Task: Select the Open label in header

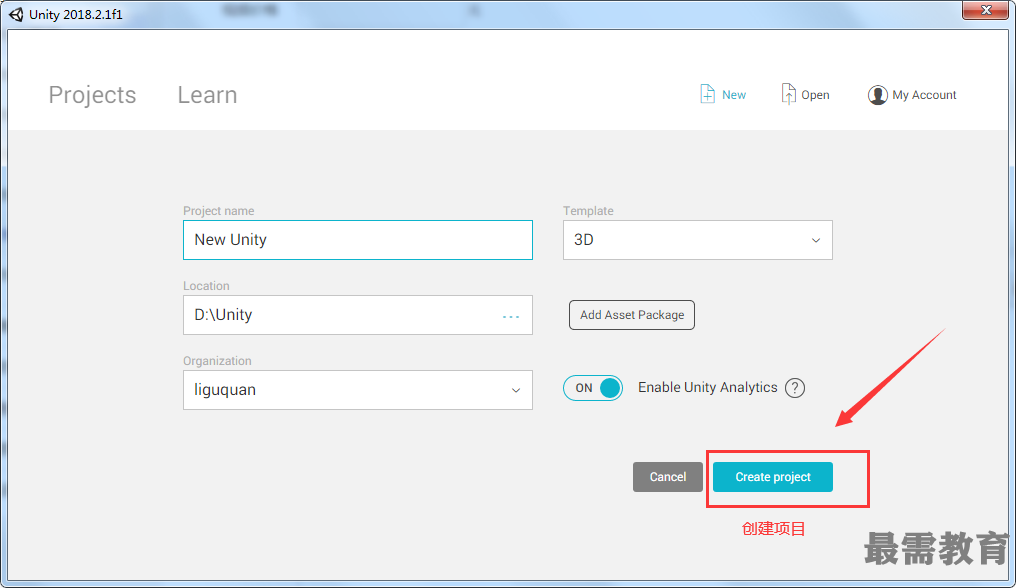Action: [x=815, y=95]
